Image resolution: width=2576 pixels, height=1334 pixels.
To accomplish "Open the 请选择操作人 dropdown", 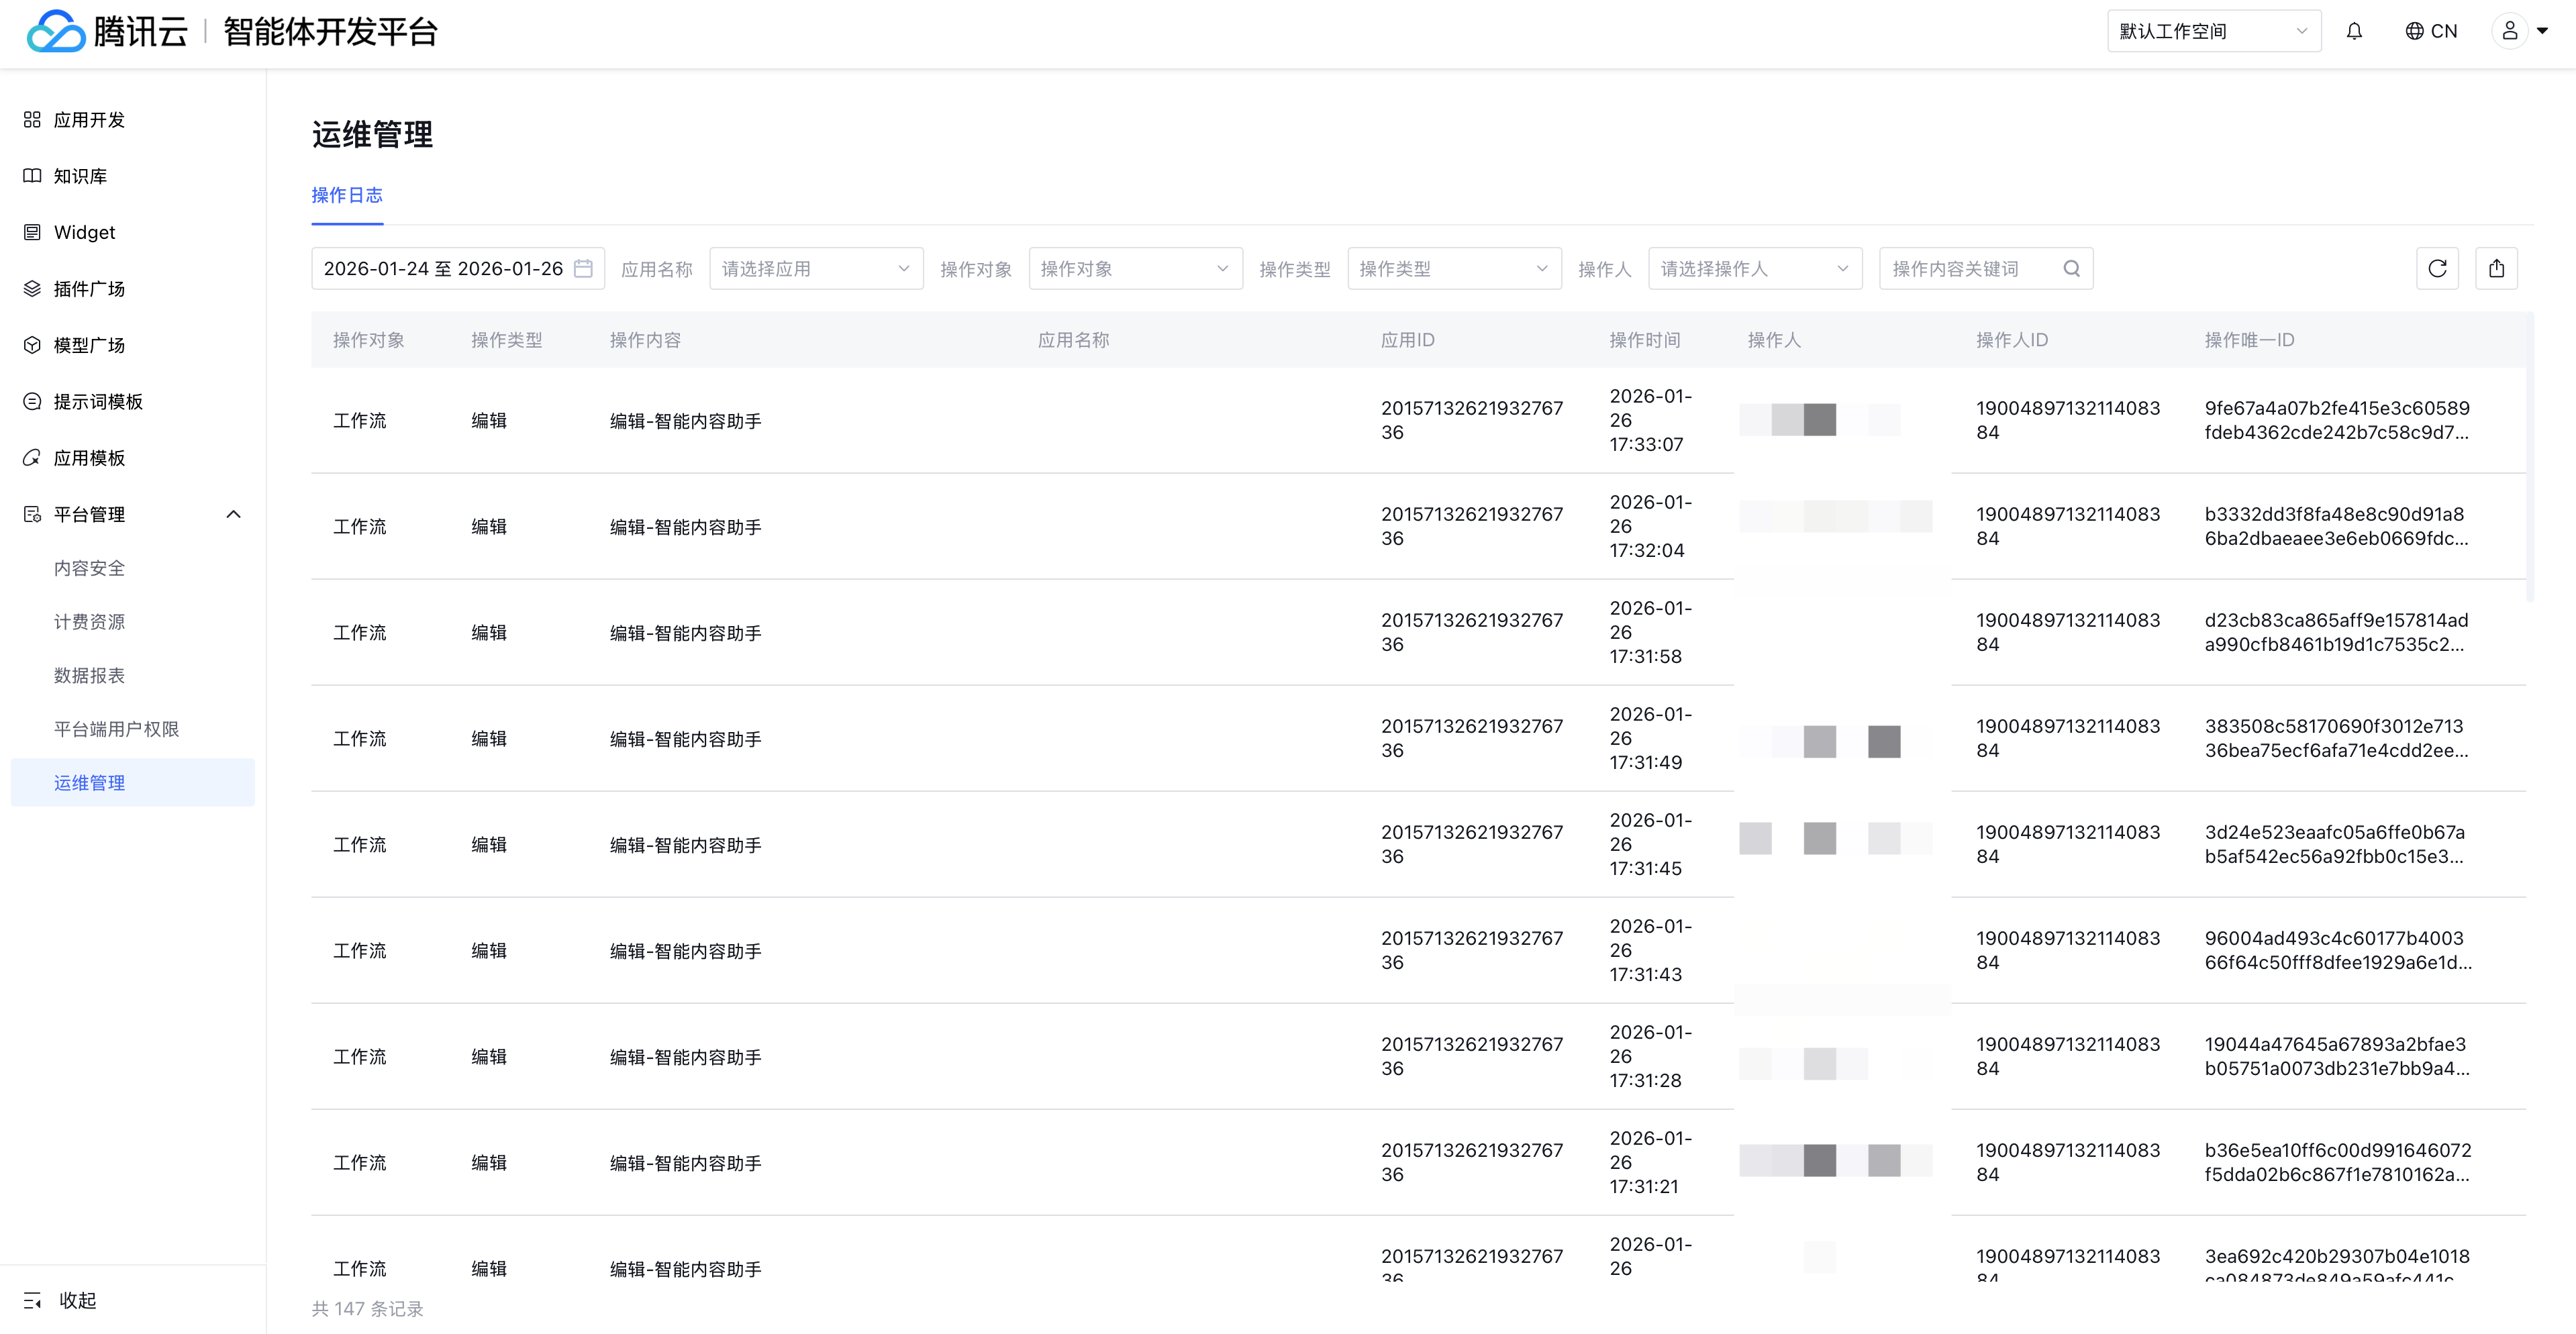I will (x=1754, y=269).
